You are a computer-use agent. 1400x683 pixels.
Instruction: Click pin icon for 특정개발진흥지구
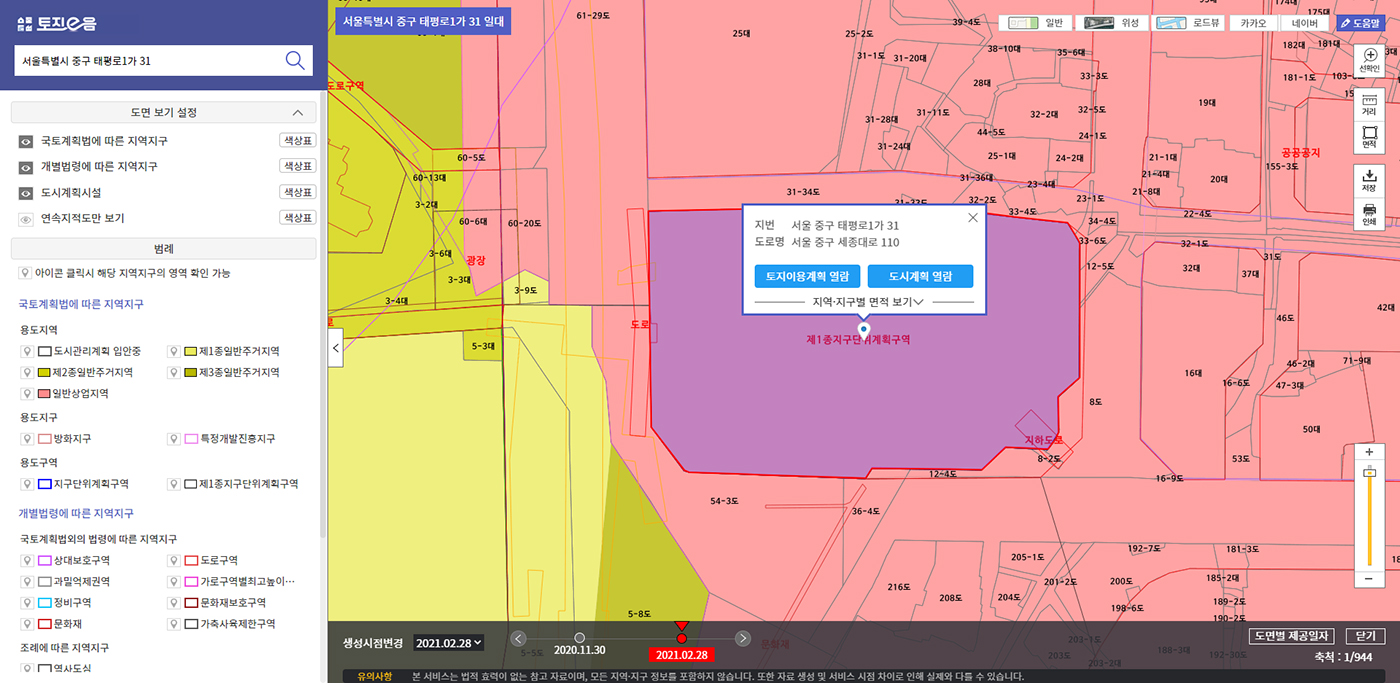tap(174, 438)
